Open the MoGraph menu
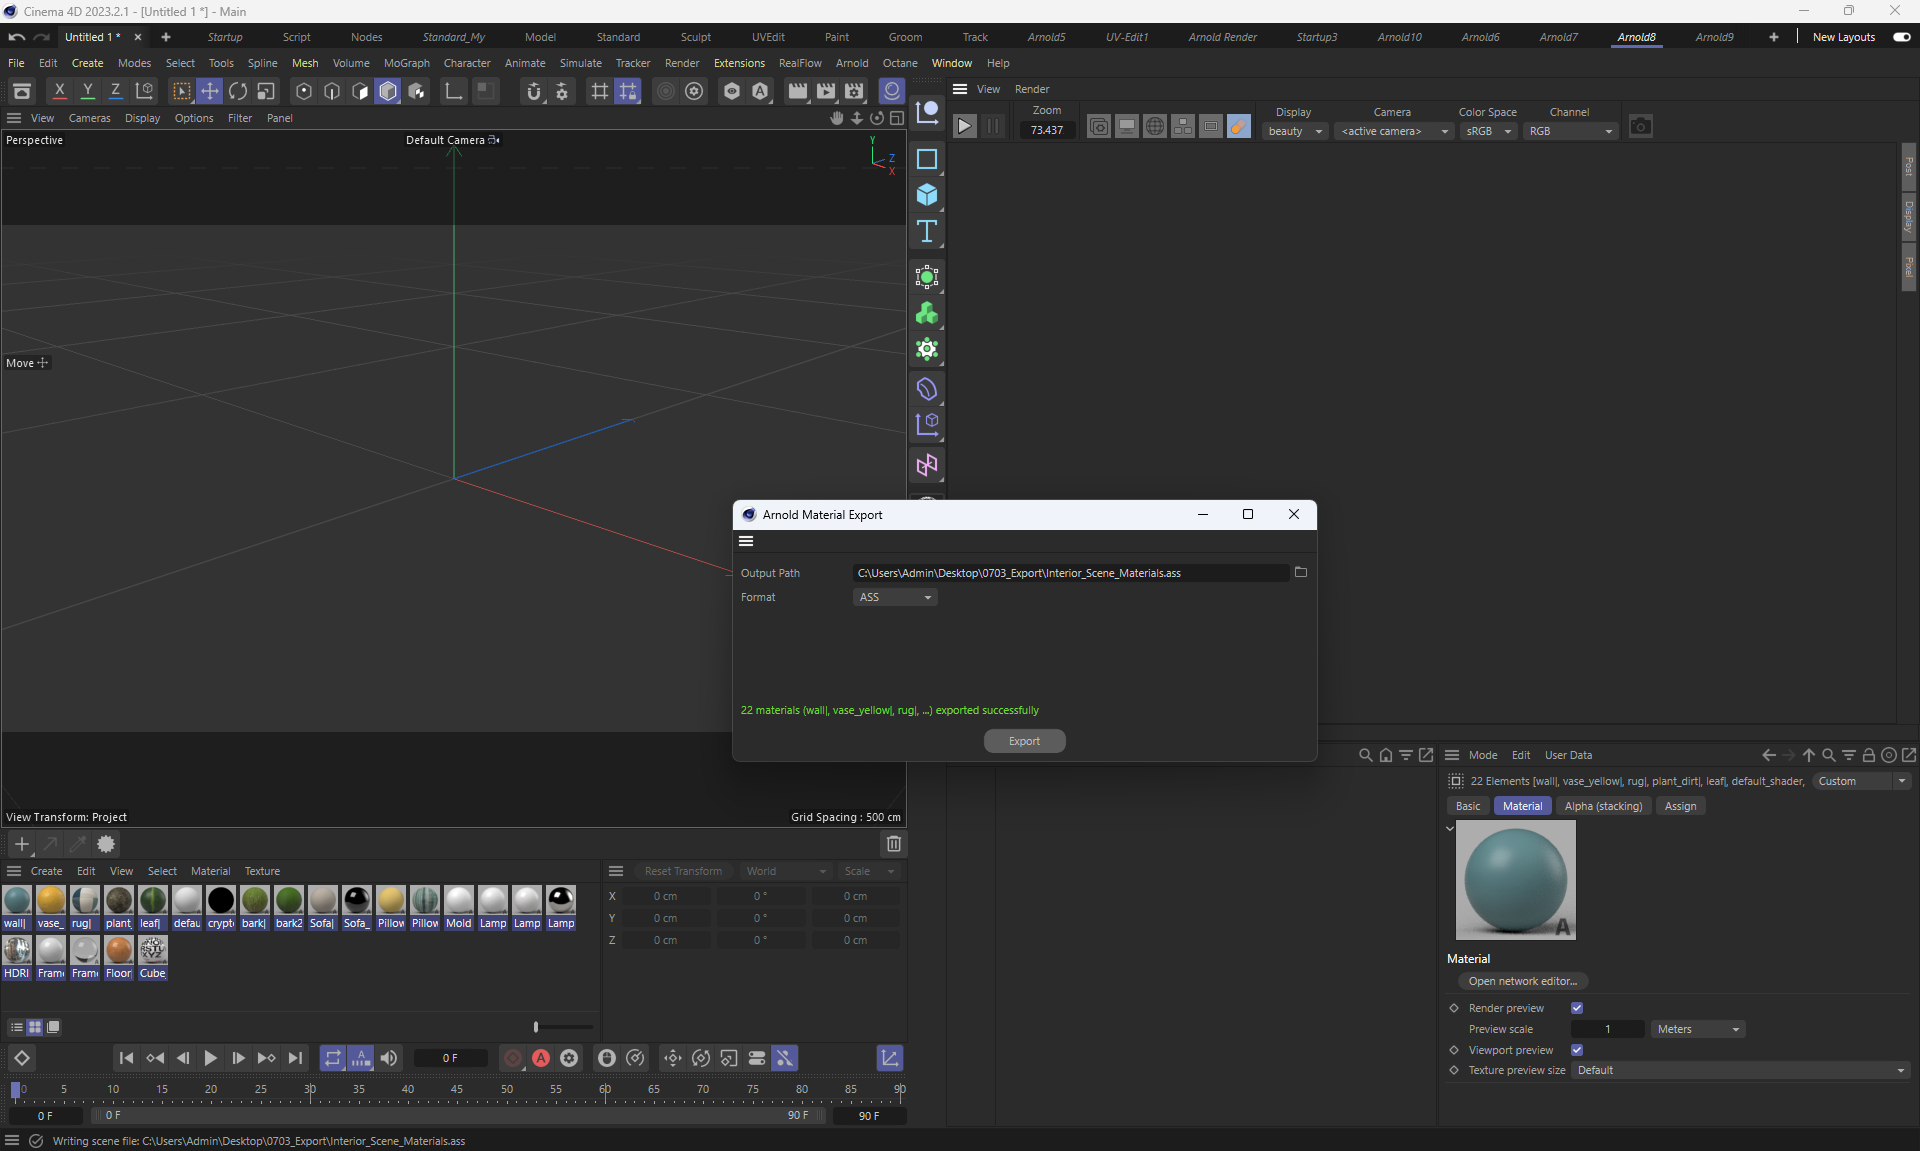Viewport: 1920px width, 1151px height. point(406,63)
